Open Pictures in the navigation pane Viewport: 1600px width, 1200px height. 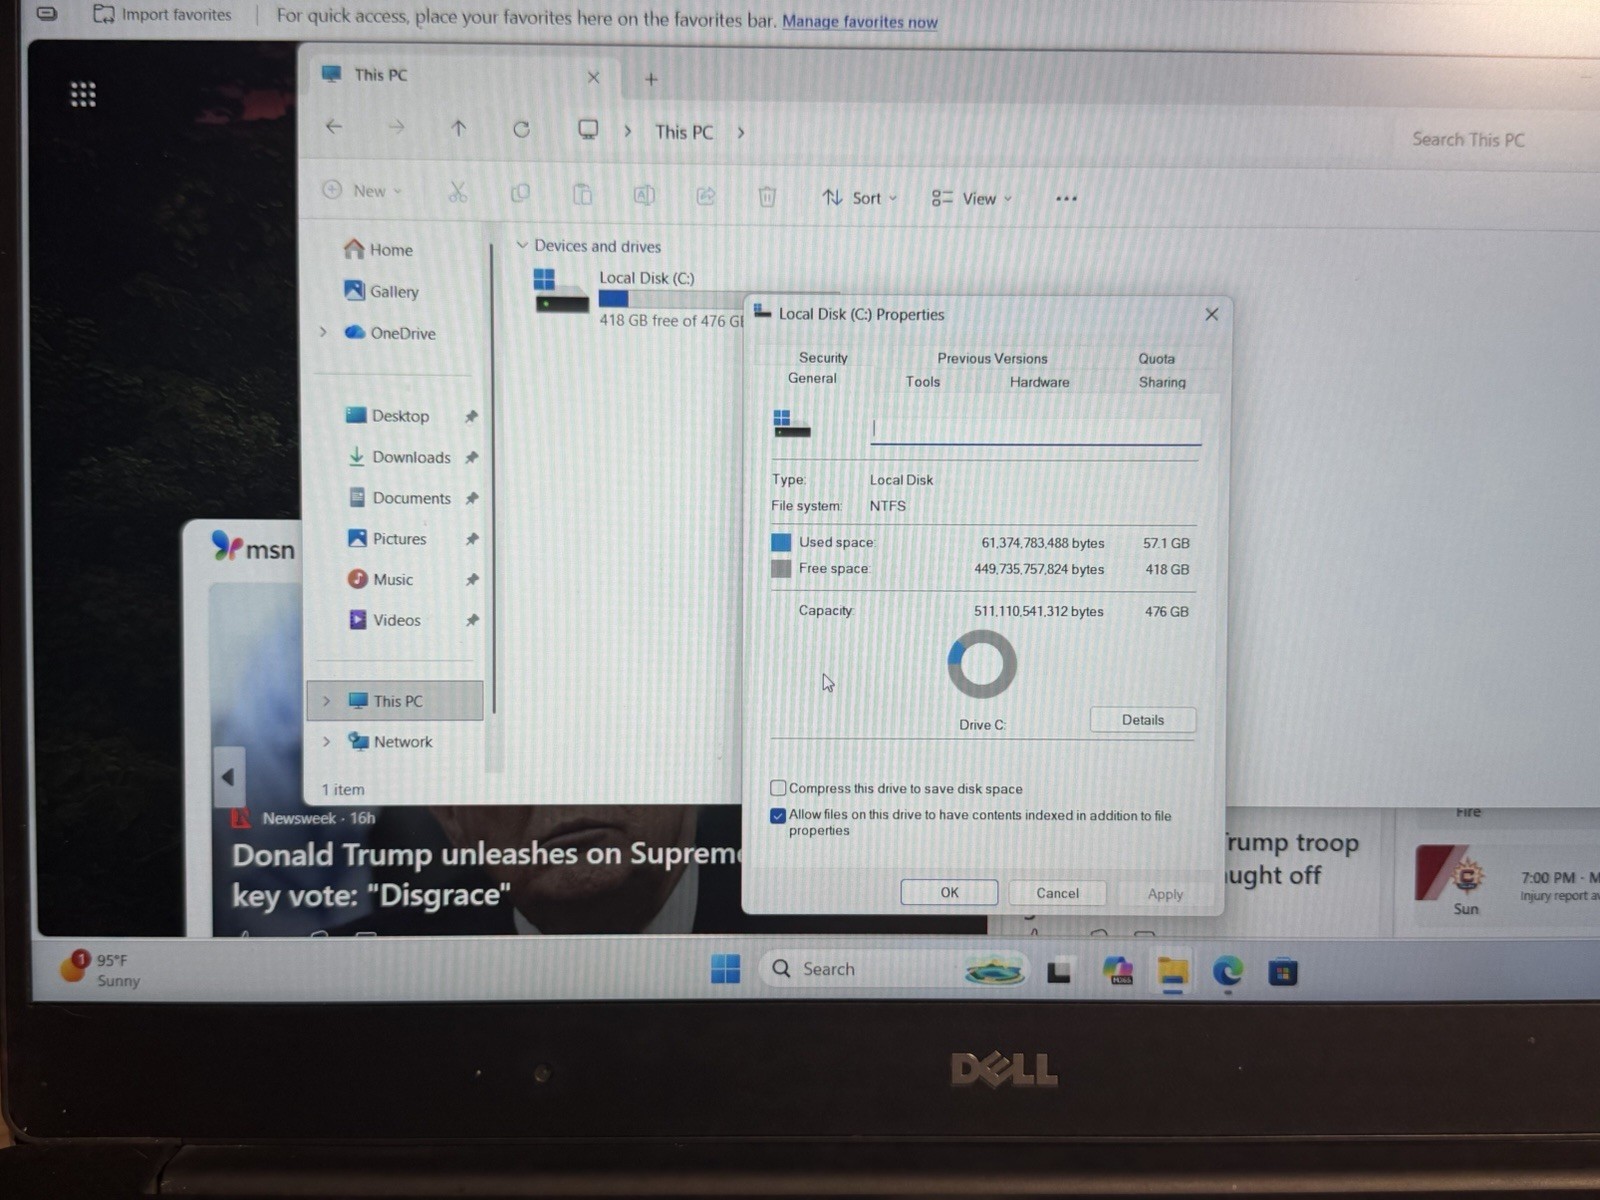(386, 538)
